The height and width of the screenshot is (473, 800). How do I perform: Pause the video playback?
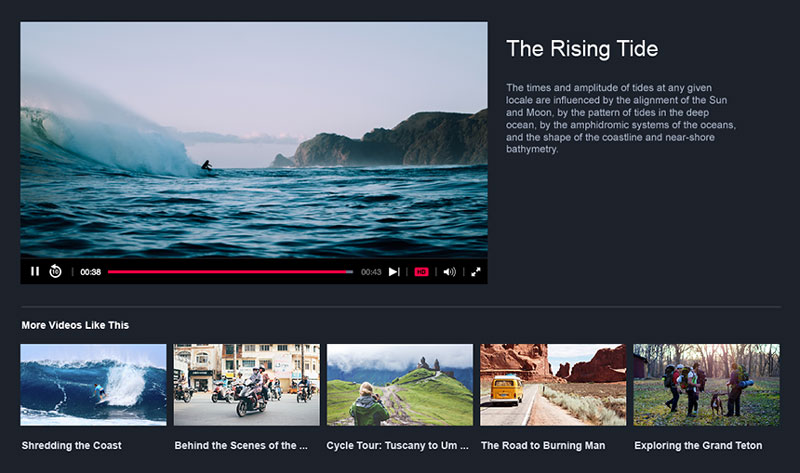tap(35, 271)
